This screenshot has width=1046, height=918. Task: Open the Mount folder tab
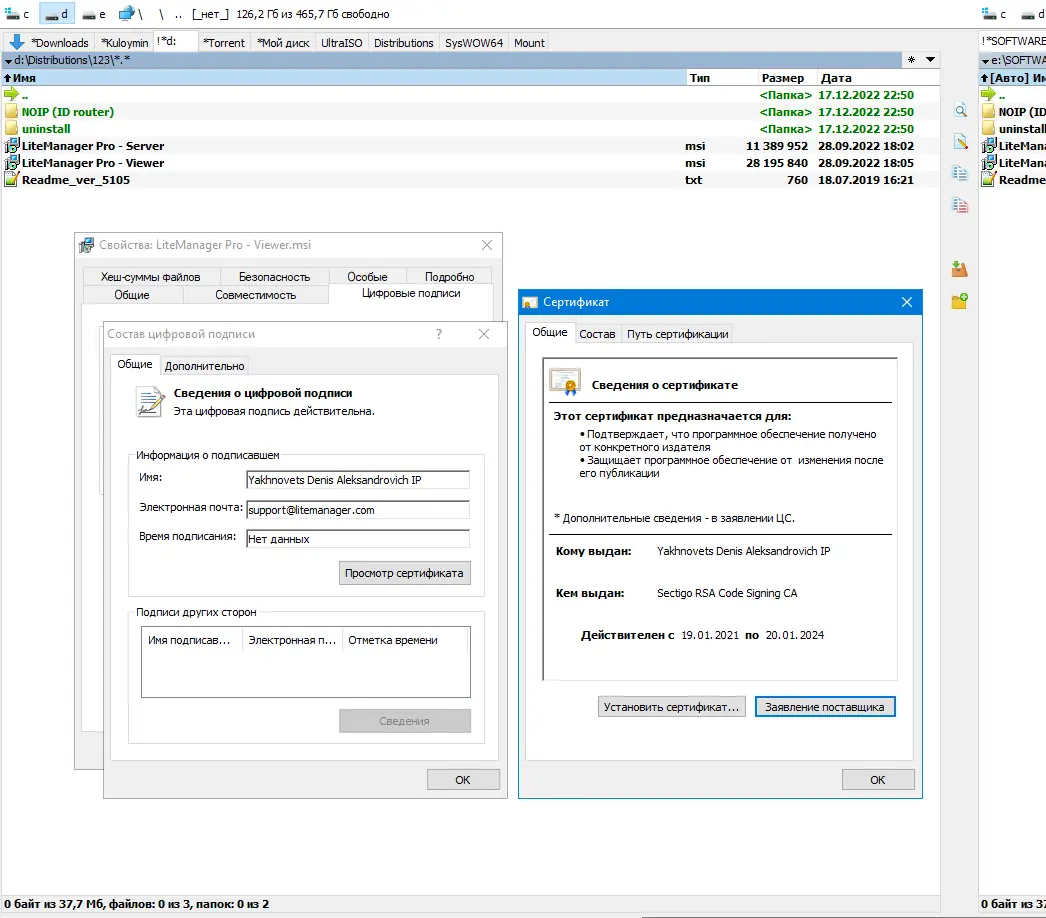529,43
